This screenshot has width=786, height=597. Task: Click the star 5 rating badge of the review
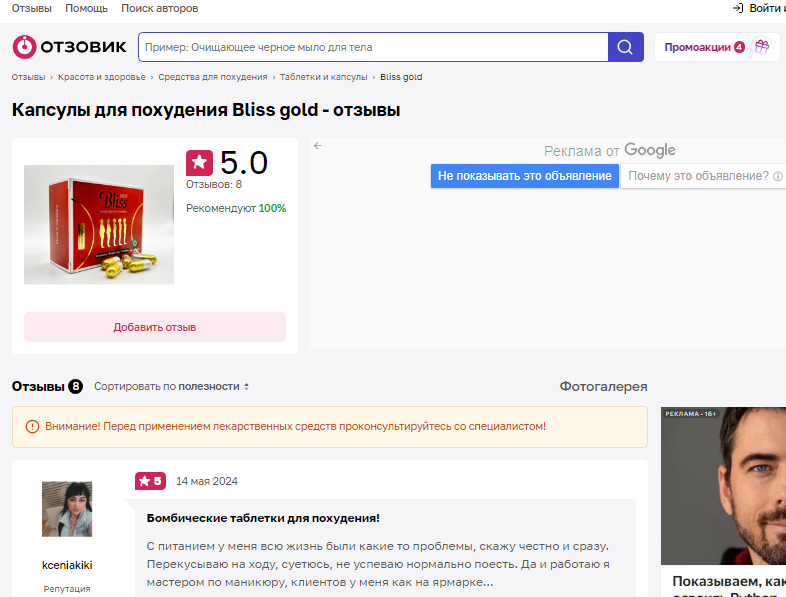pyautogui.click(x=150, y=481)
